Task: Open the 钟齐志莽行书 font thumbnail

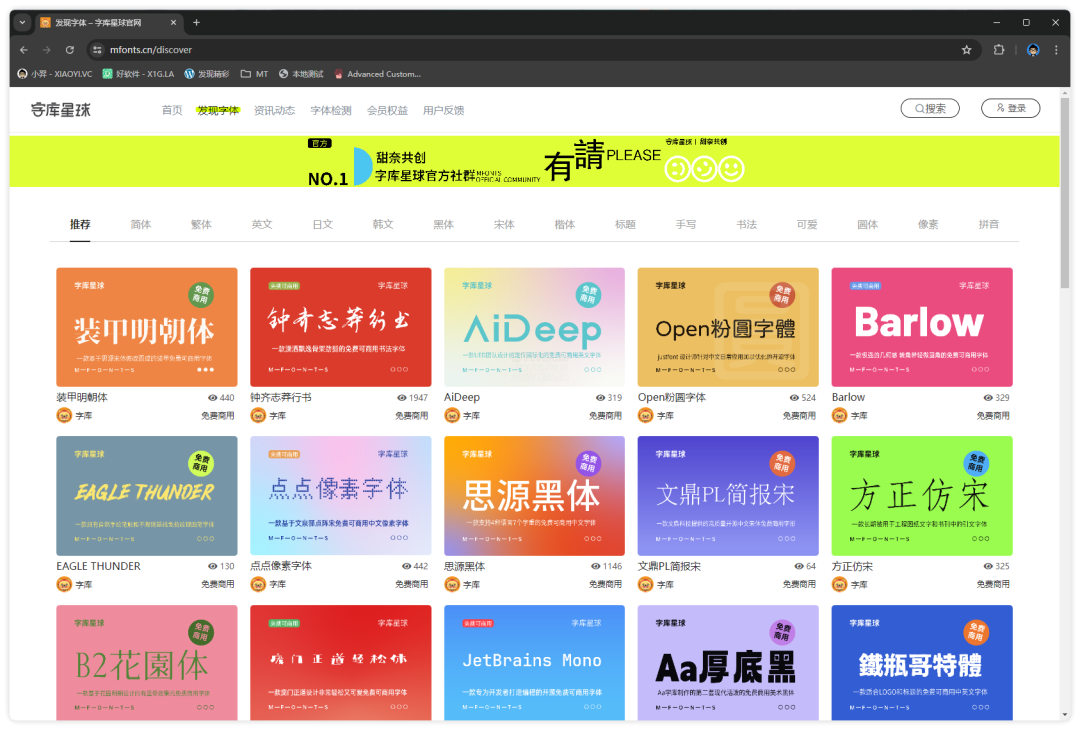Action: [x=340, y=327]
